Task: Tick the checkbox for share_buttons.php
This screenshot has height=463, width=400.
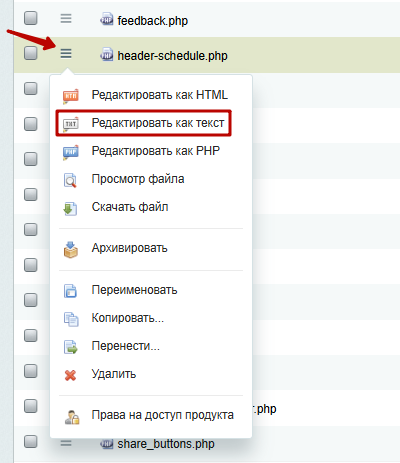Action: pos(31,441)
